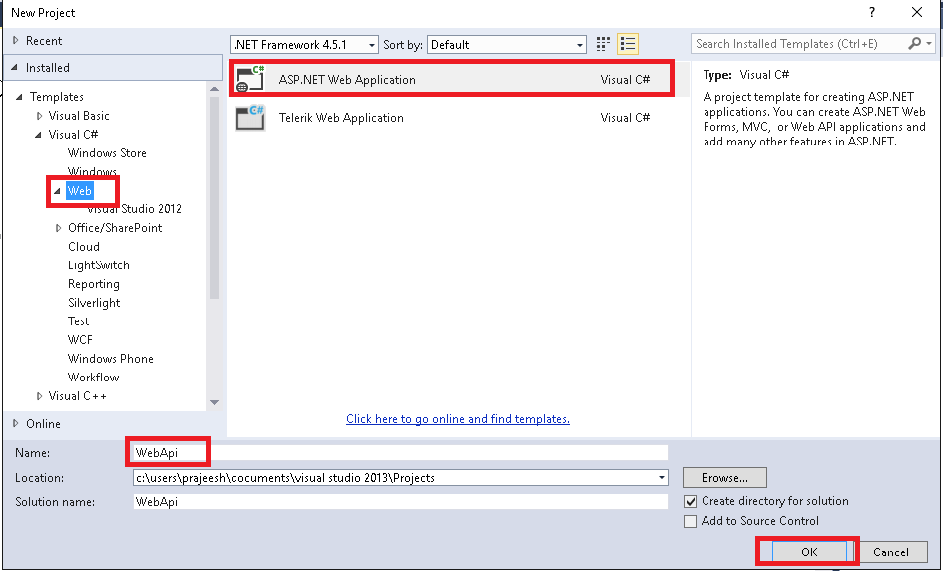Click the Cancel button

click(891, 552)
